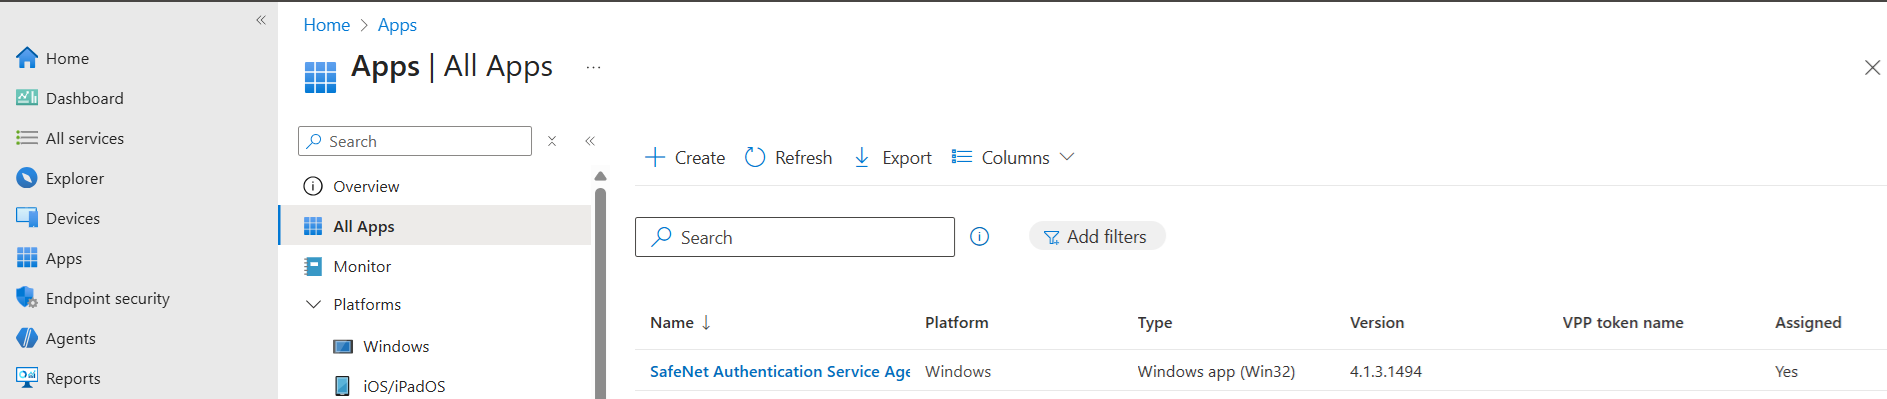Click the Refresh button label
Screen dimensions: 1887x399
[803, 157]
